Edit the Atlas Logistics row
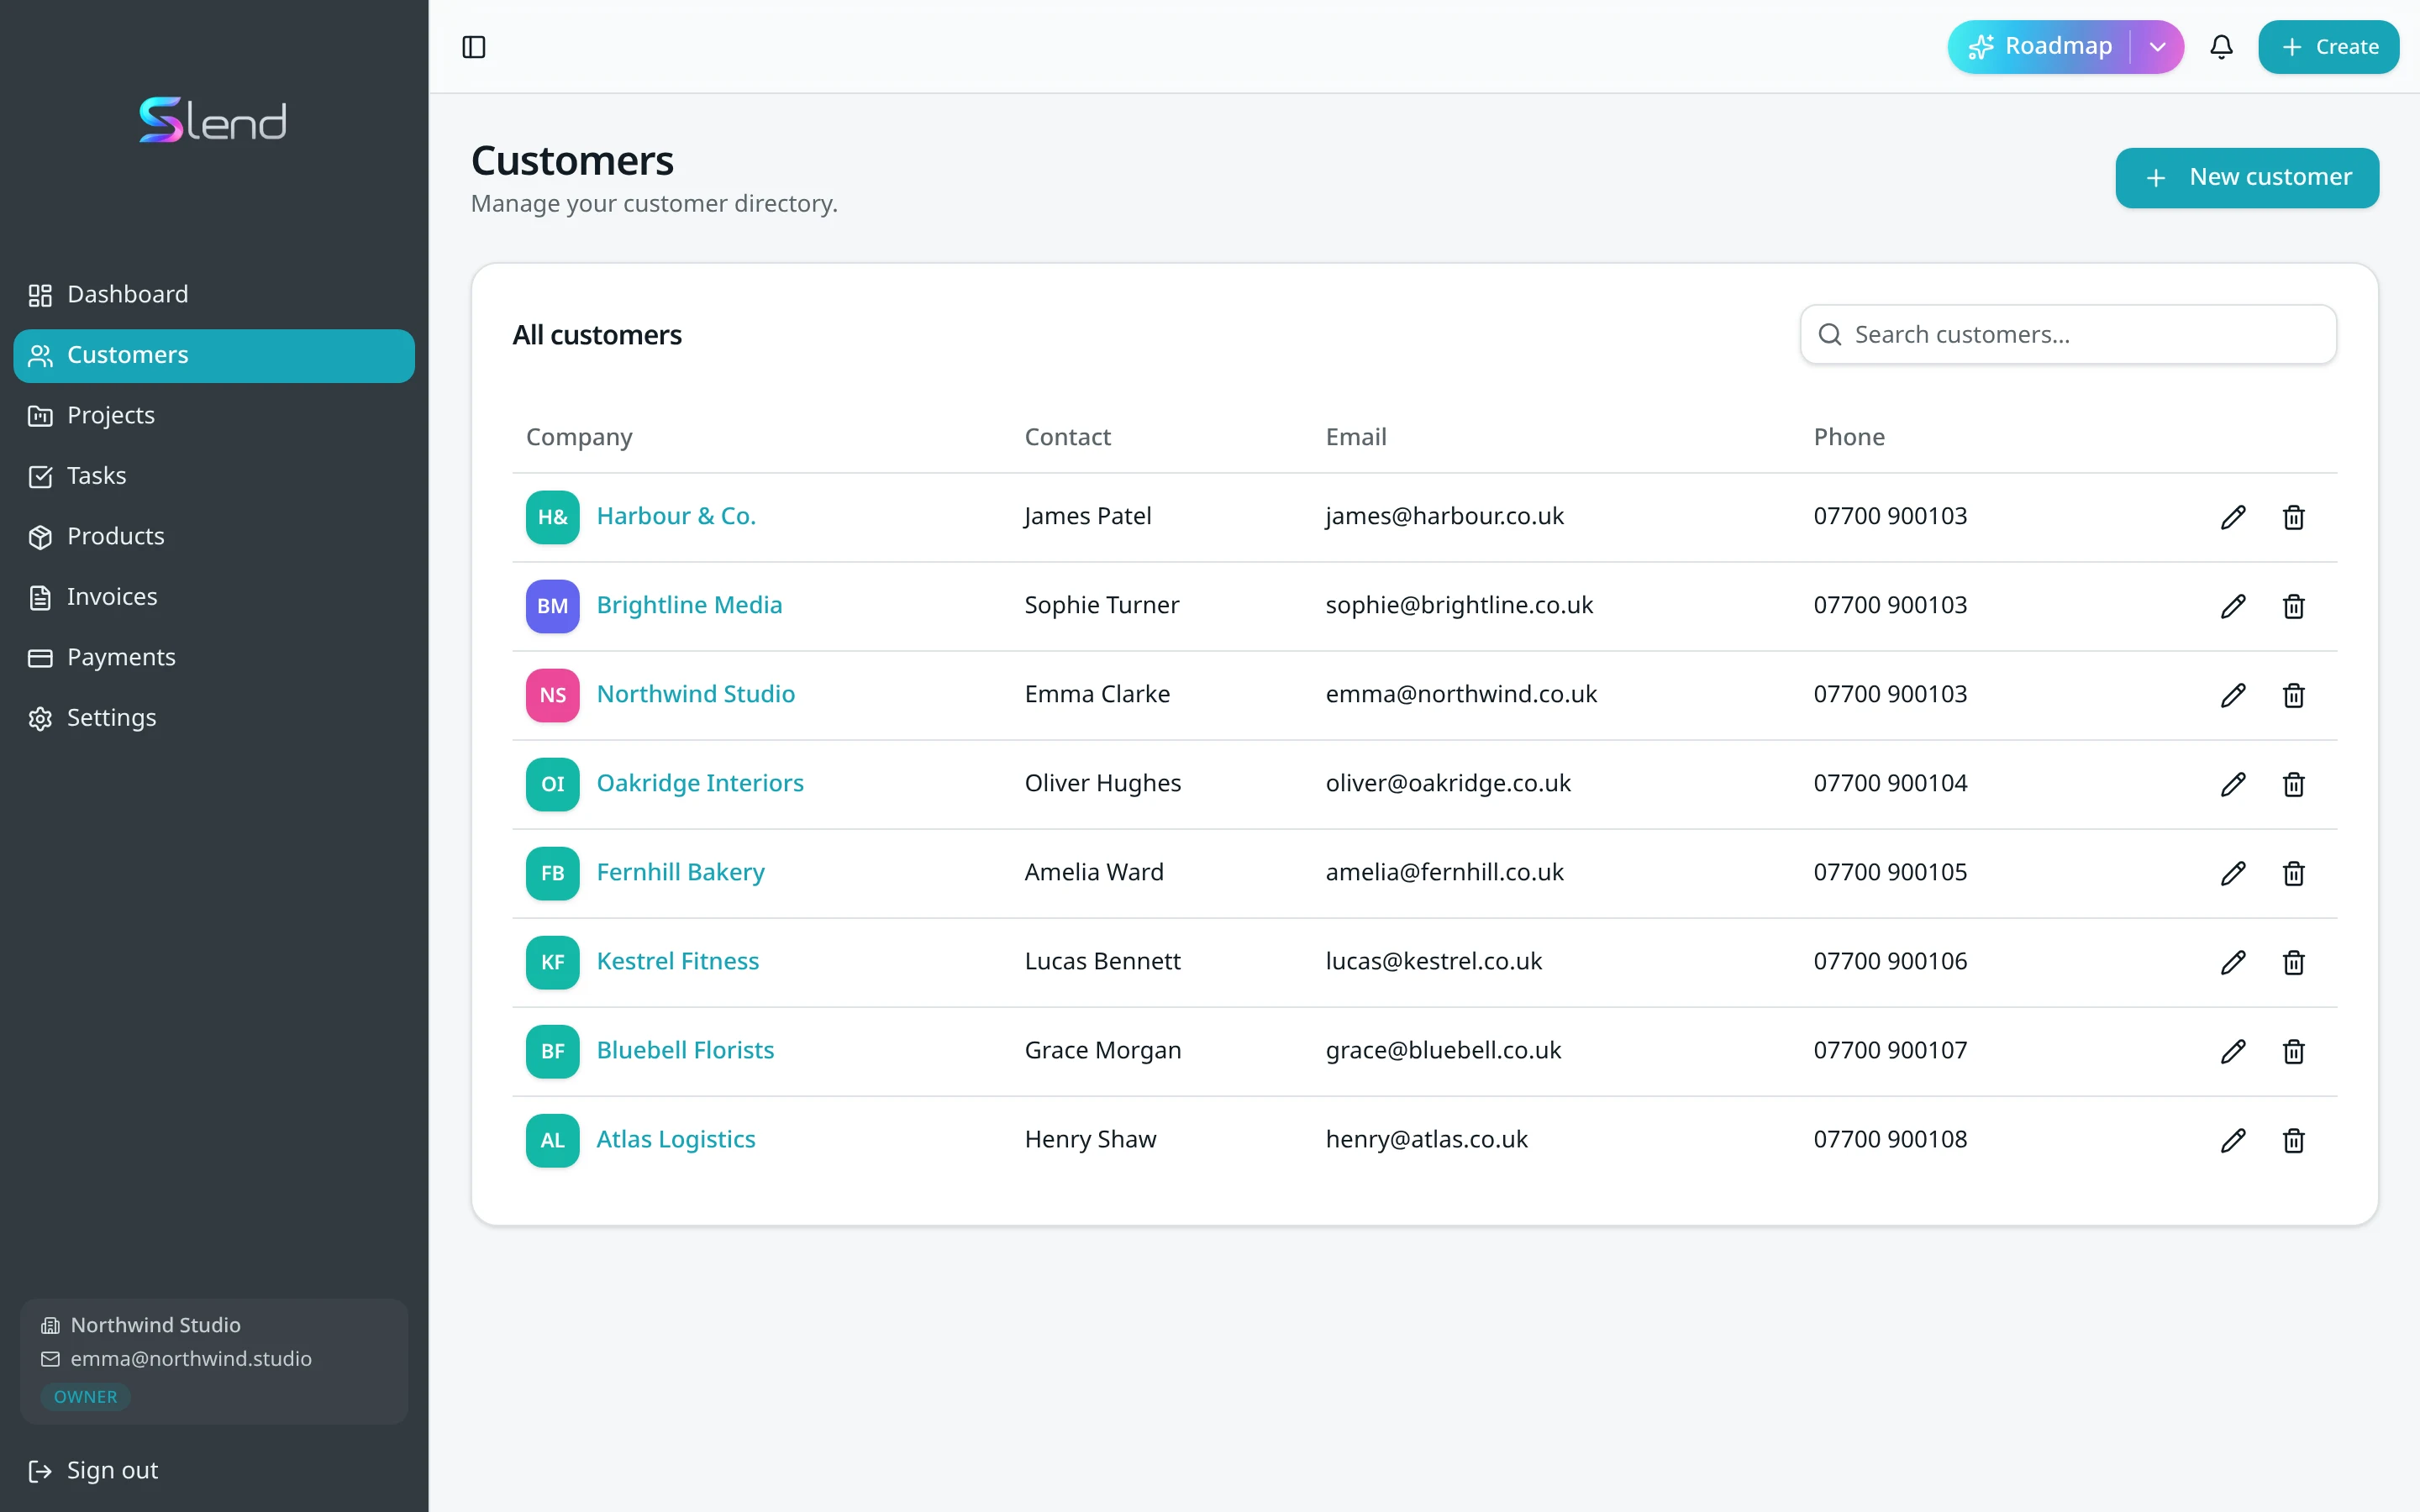Image resolution: width=2420 pixels, height=1512 pixels. tap(2233, 1140)
